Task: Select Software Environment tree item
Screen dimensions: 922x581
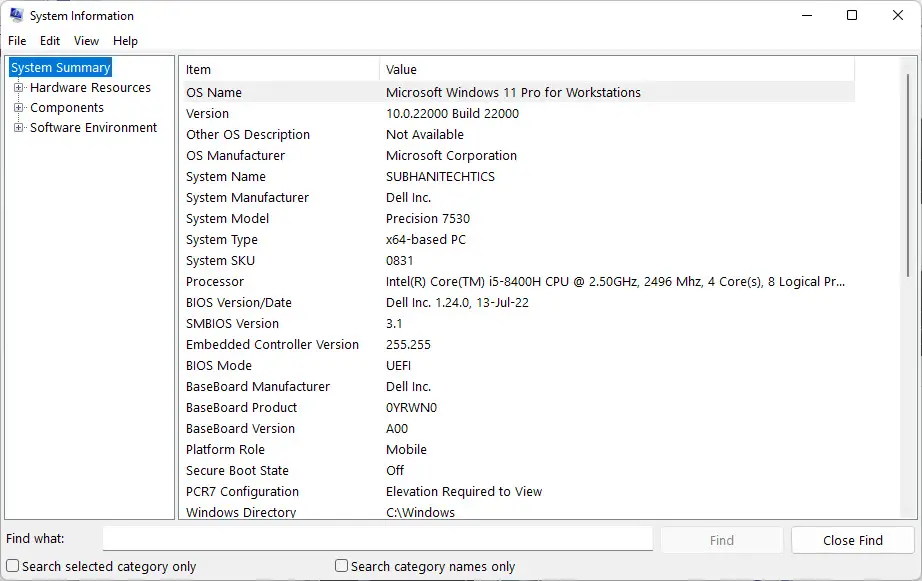Action: pos(93,128)
